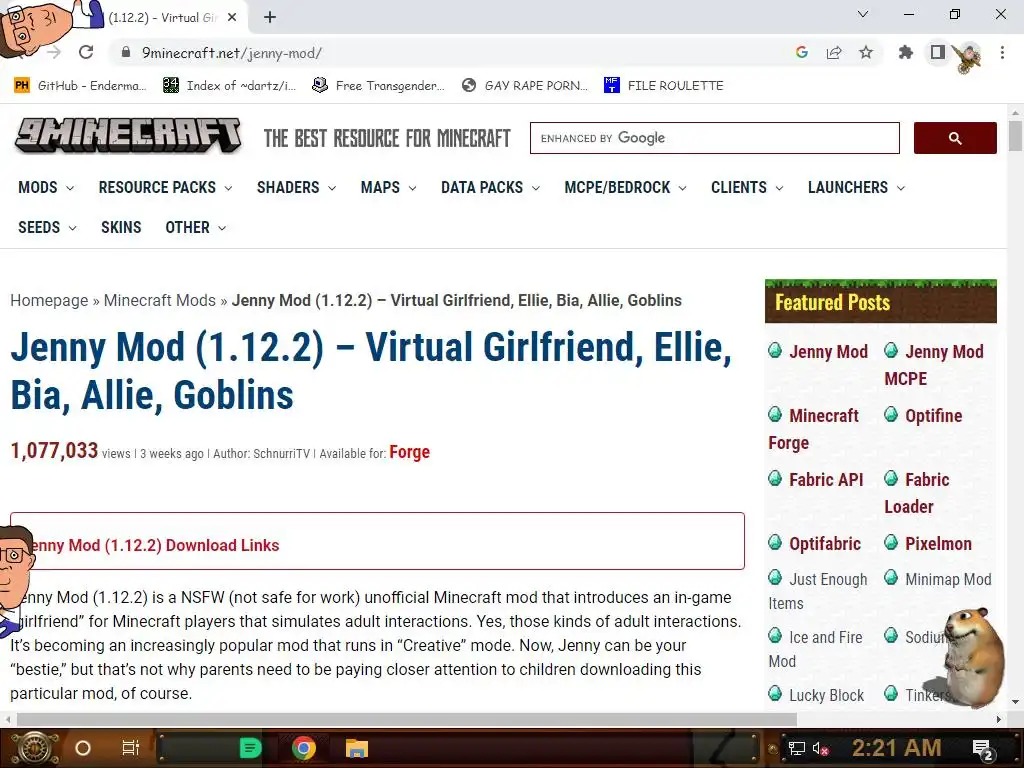Open the Start button on taskbar
Viewport: 1024px width, 768px height.
(x=34, y=748)
